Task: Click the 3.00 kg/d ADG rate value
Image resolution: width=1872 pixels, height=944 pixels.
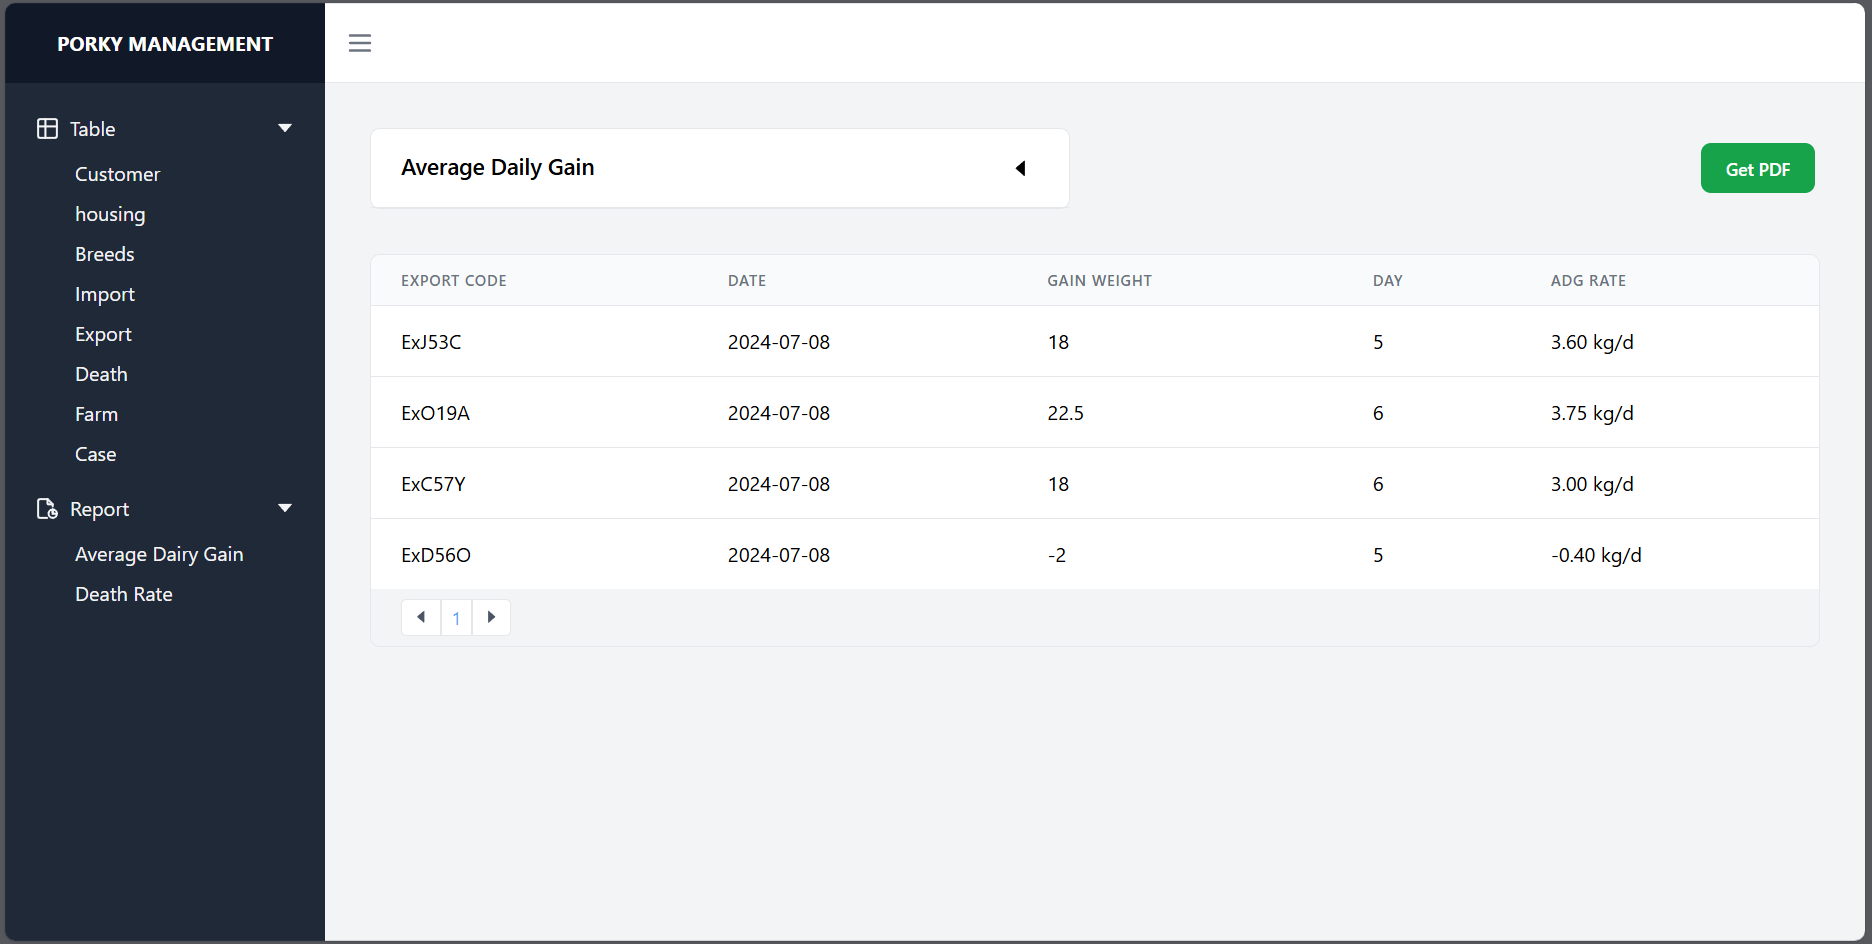Action: 1591,484
